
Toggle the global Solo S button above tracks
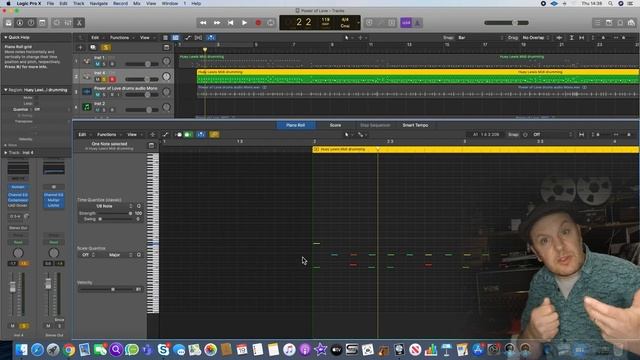[106, 47]
